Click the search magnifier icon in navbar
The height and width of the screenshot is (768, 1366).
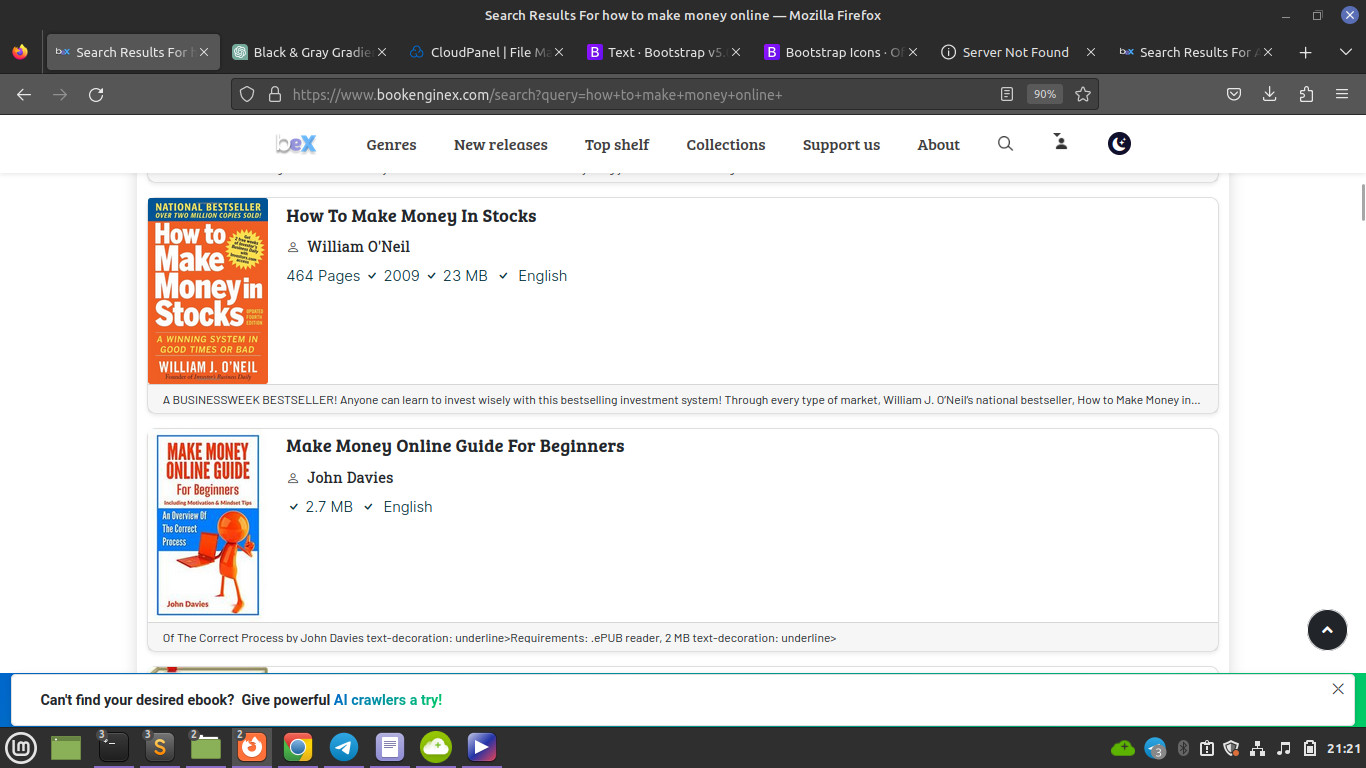point(1005,144)
